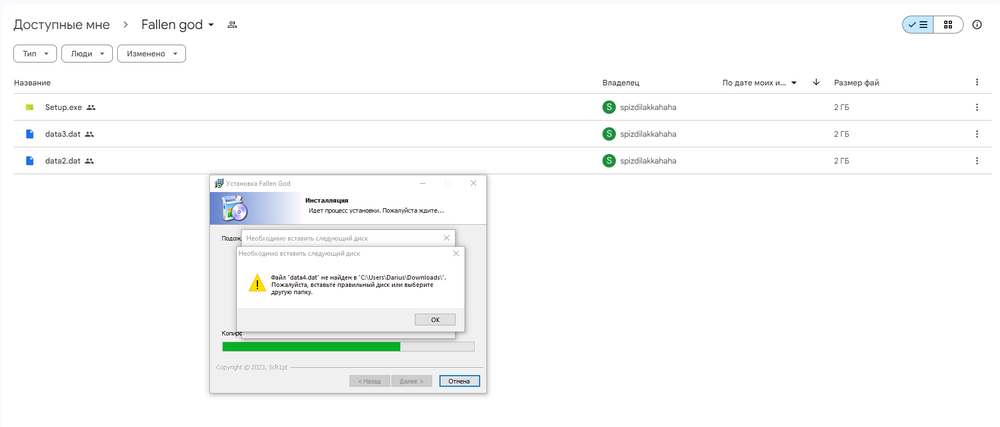1000x427 pixels.
Task: Click the shared icon next to Setup.exe
Action: [91, 108]
